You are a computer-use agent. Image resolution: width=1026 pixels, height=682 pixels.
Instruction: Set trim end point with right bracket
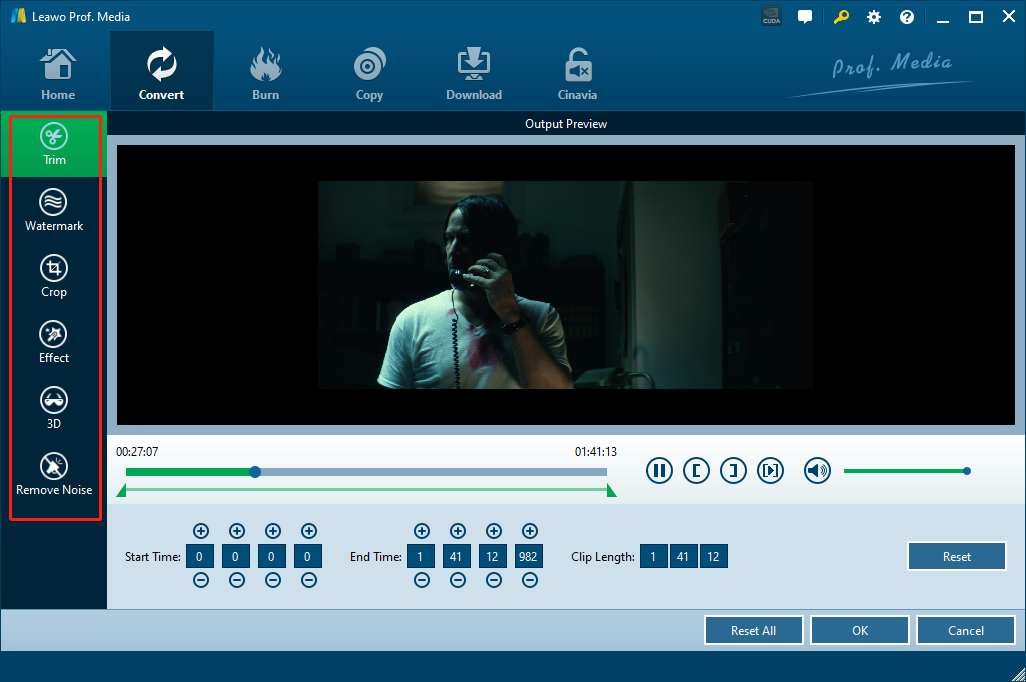(733, 471)
